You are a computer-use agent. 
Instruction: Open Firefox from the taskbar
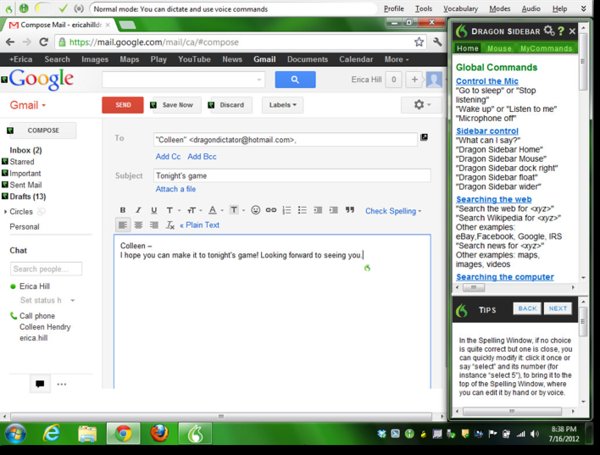point(159,434)
